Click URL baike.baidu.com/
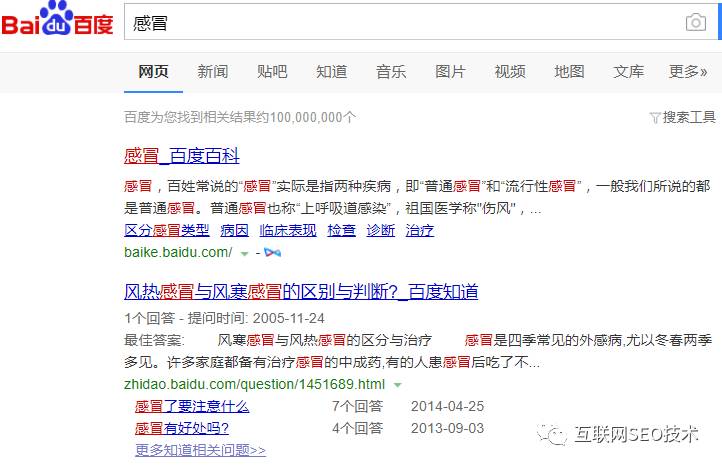This screenshot has width=722, height=467. click(178, 252)
